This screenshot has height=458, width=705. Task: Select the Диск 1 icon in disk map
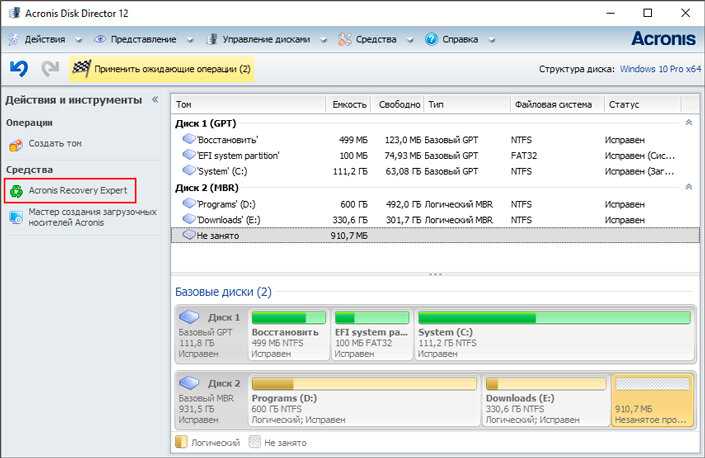189,317
